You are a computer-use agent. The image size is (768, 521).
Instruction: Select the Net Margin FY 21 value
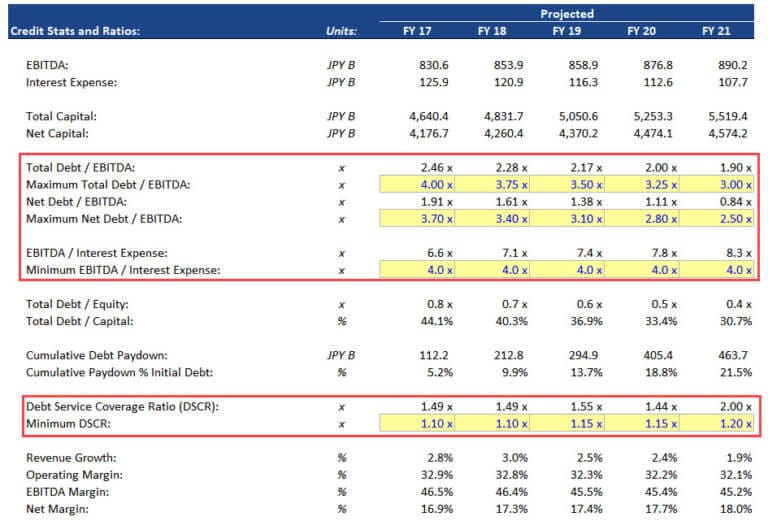pyautogui.click(x=733, y=508)
